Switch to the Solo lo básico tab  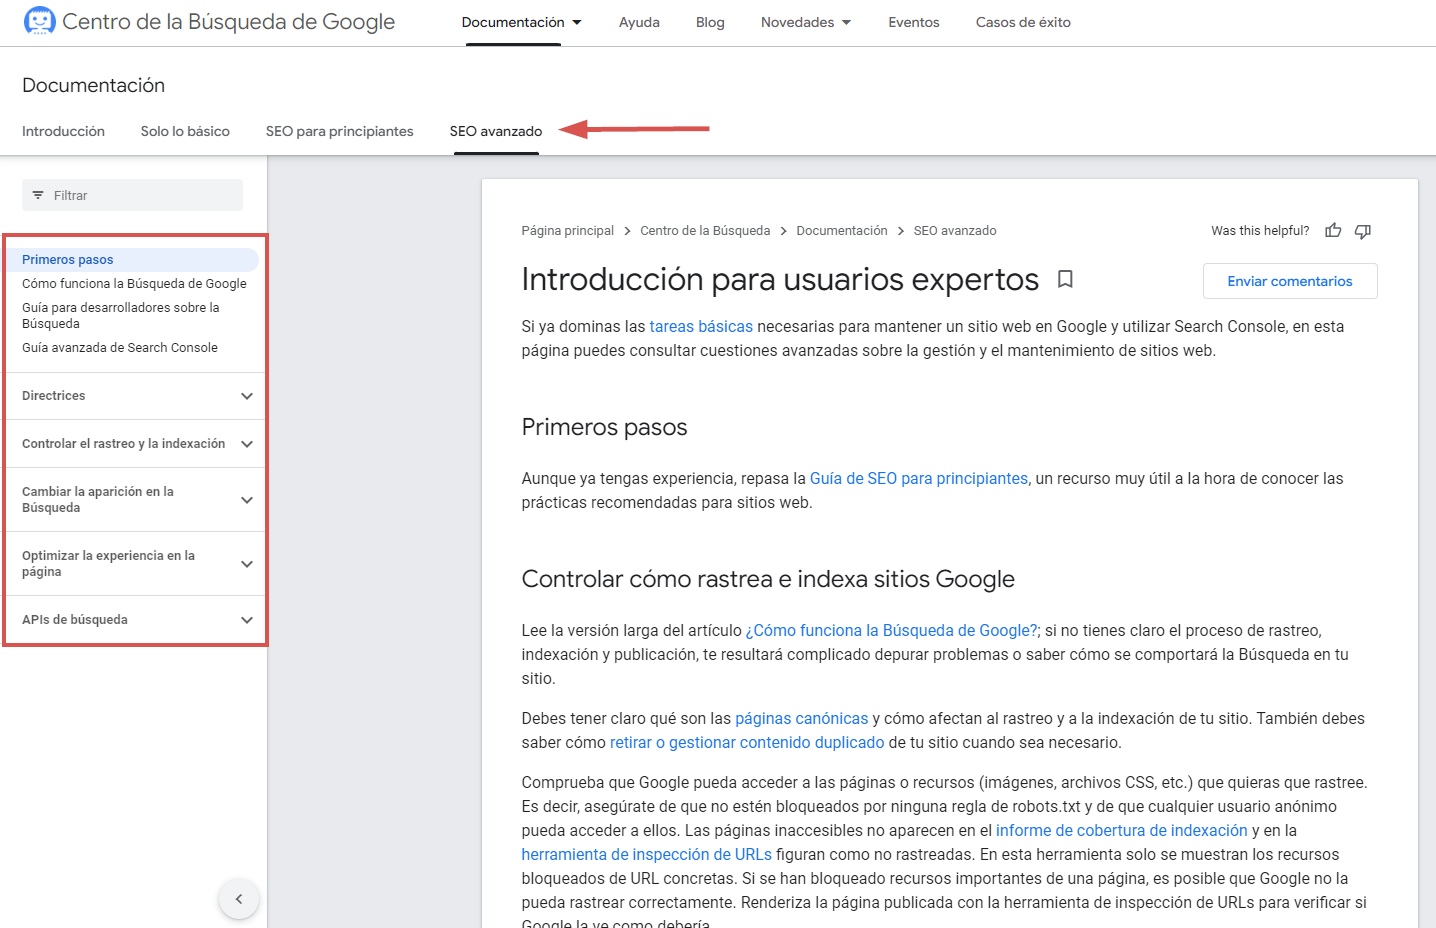[185, 131]
